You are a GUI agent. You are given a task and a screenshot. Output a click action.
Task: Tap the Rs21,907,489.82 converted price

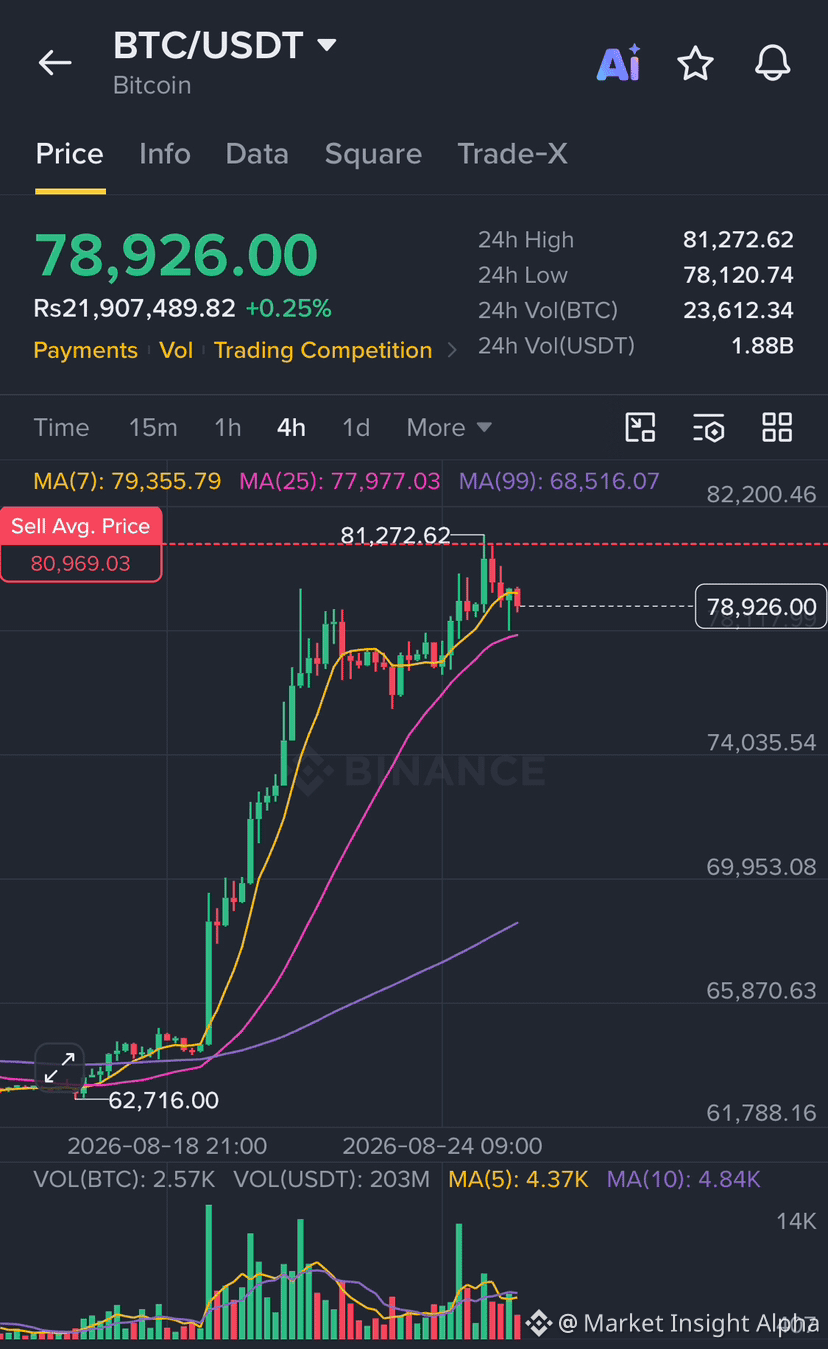134,308
